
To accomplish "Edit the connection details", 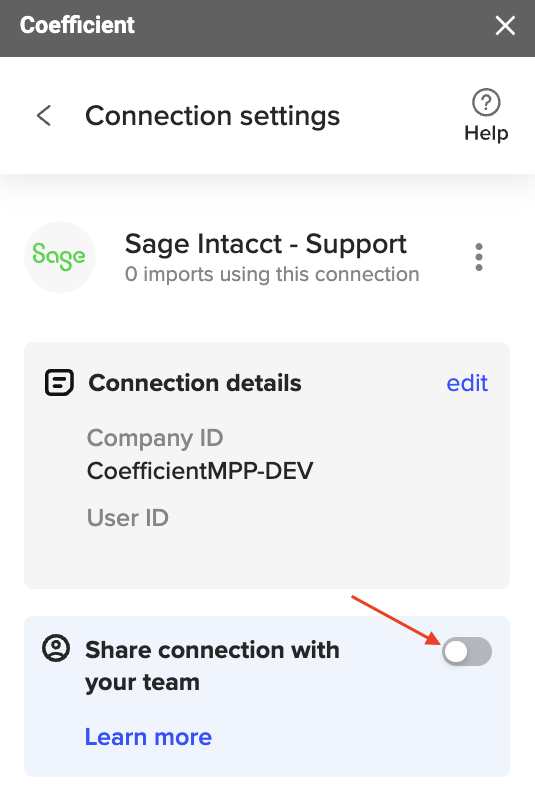I will pos(467,383).
